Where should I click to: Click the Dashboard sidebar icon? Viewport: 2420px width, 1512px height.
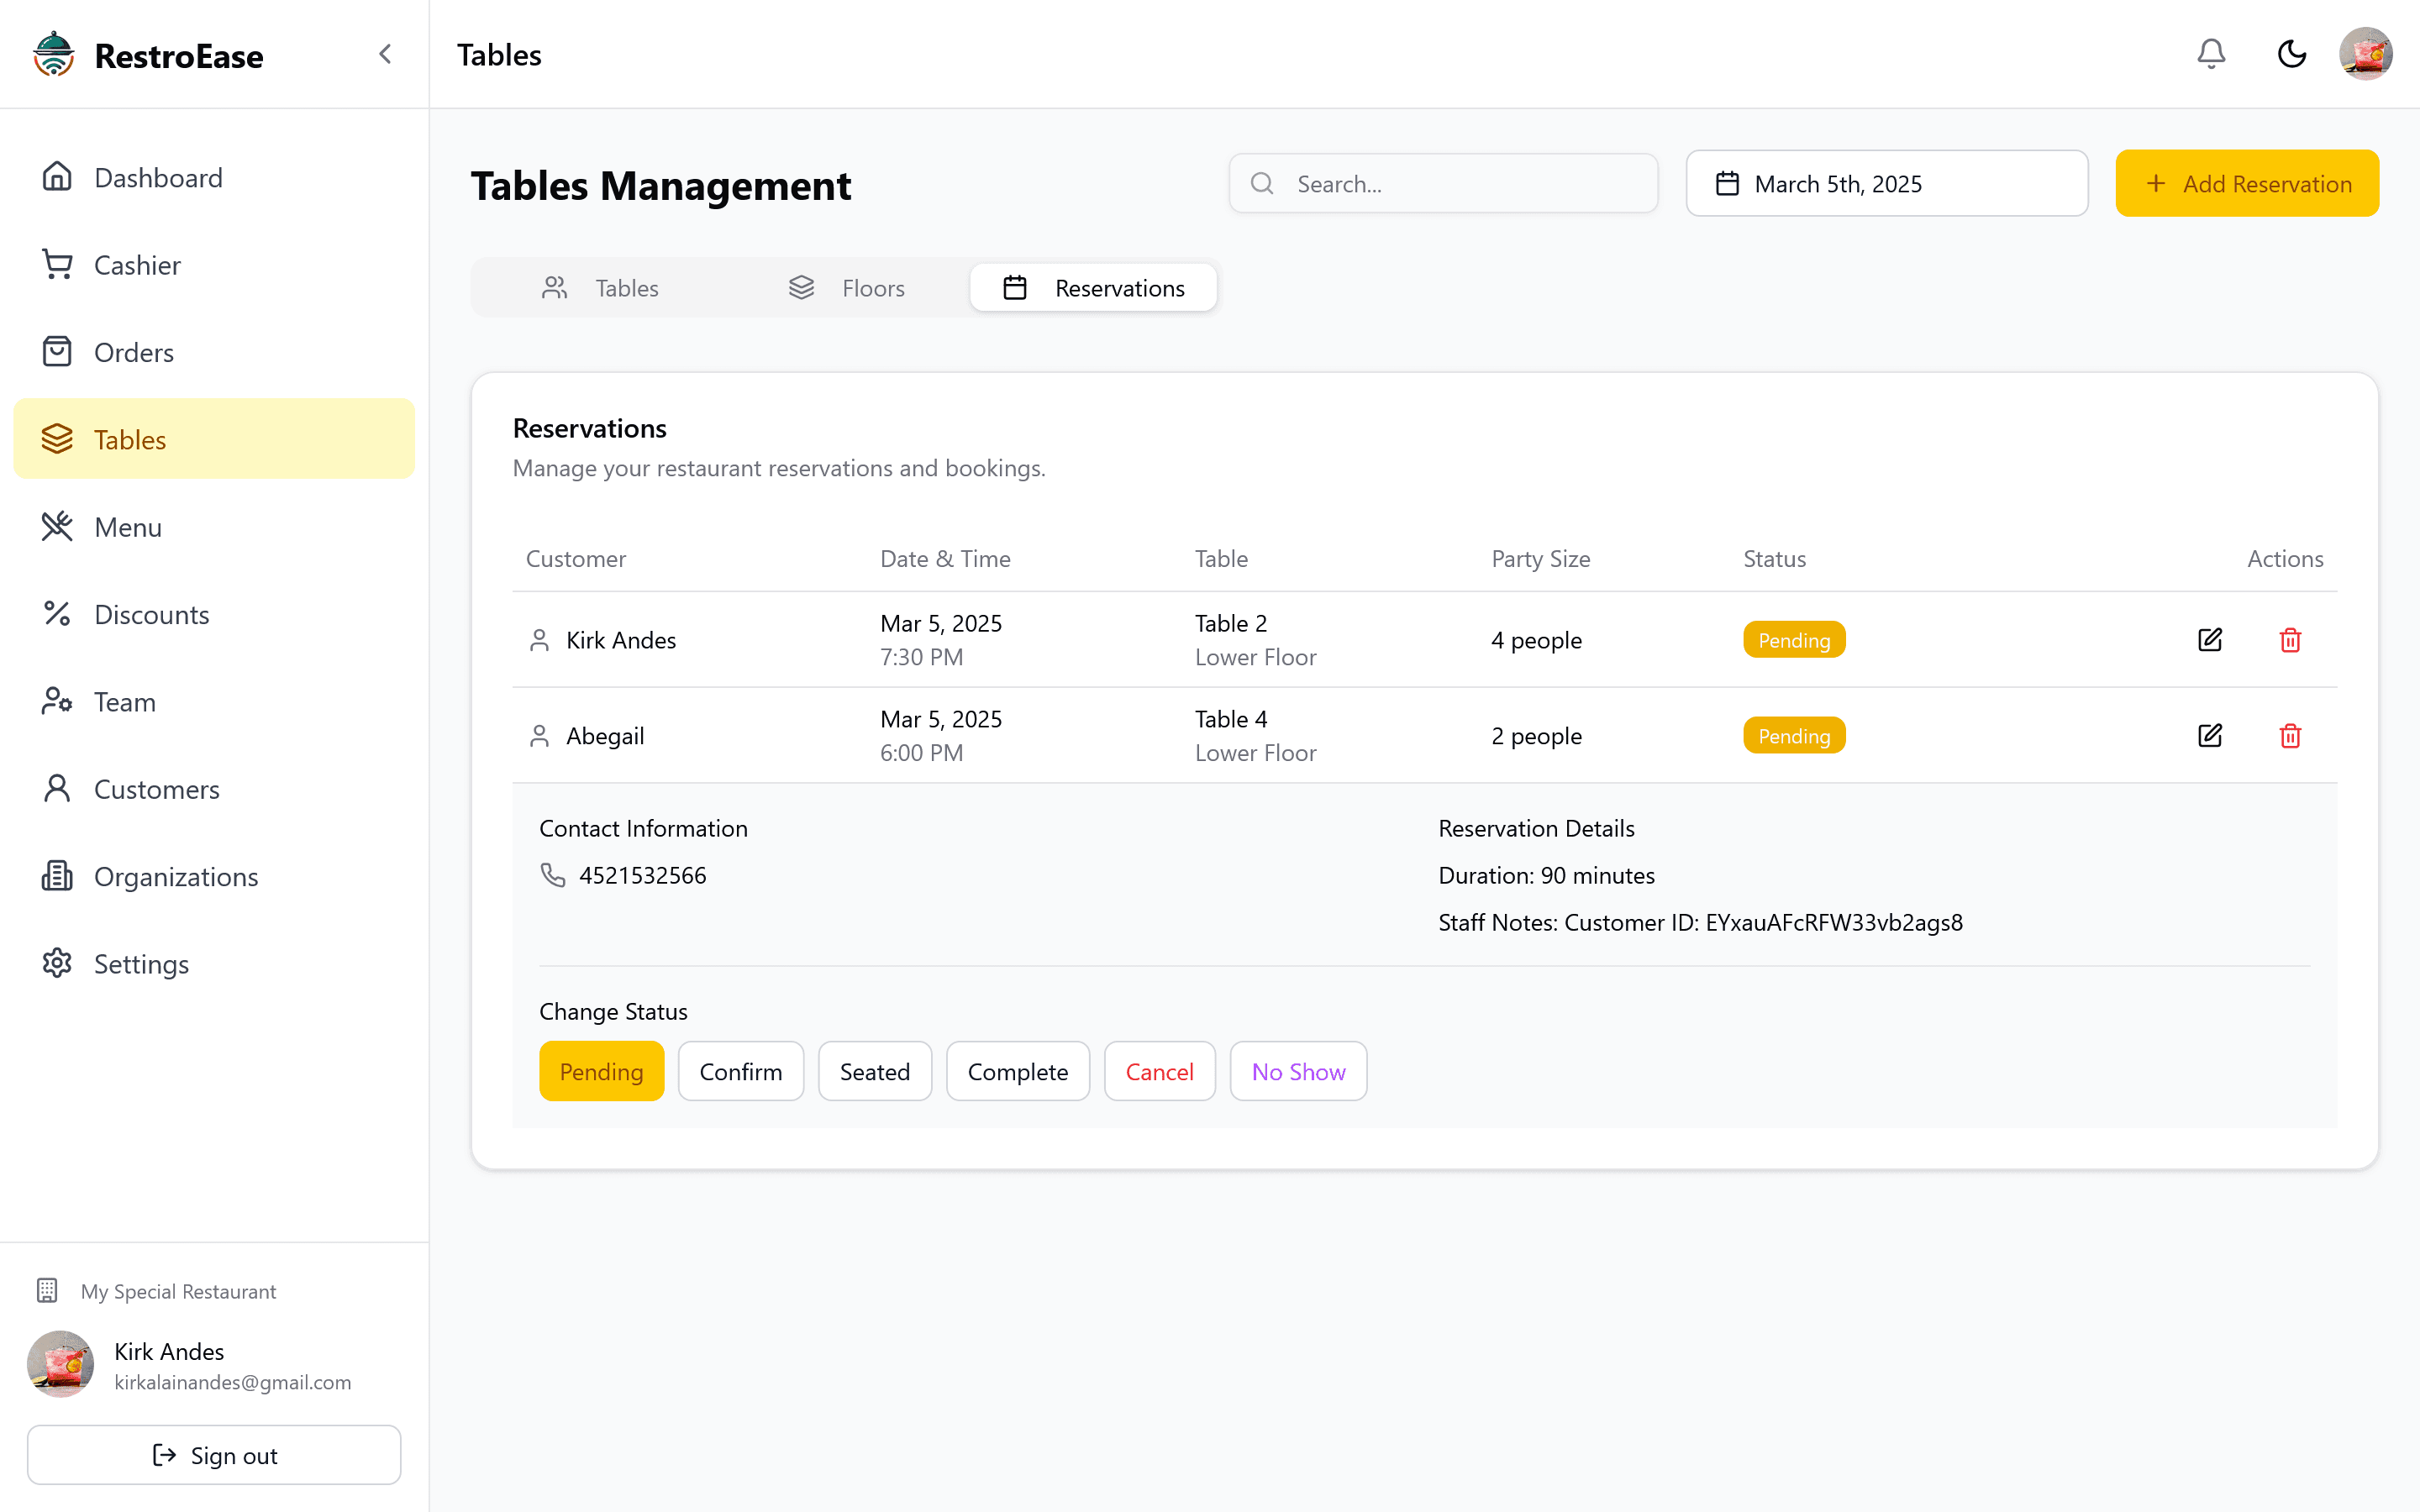57,176
